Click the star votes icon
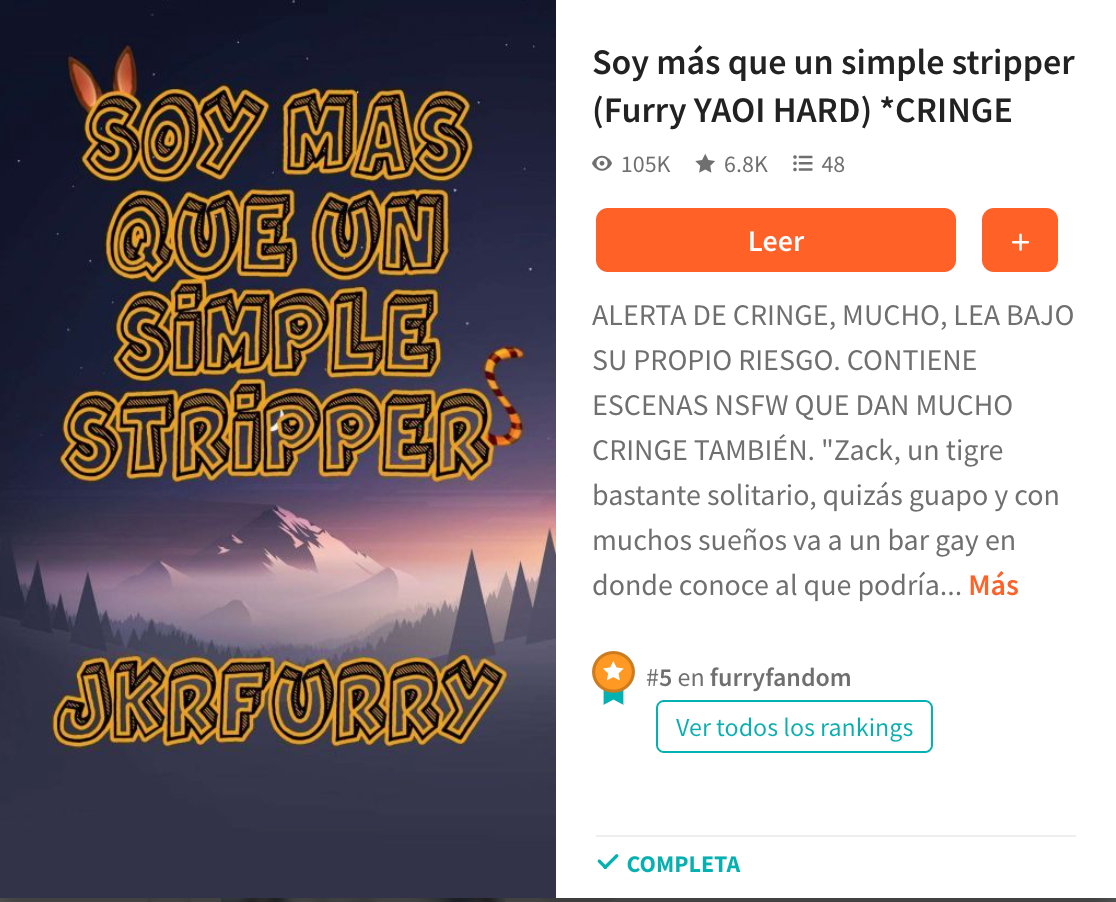 tap(705, 164)
